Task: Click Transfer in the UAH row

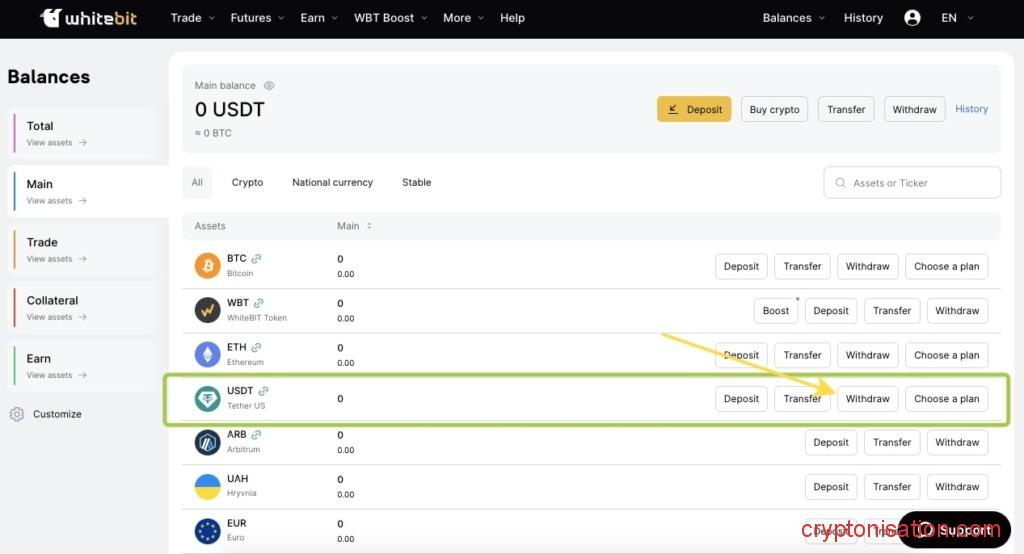Action: pyautogui.click(x=891, y=487)
